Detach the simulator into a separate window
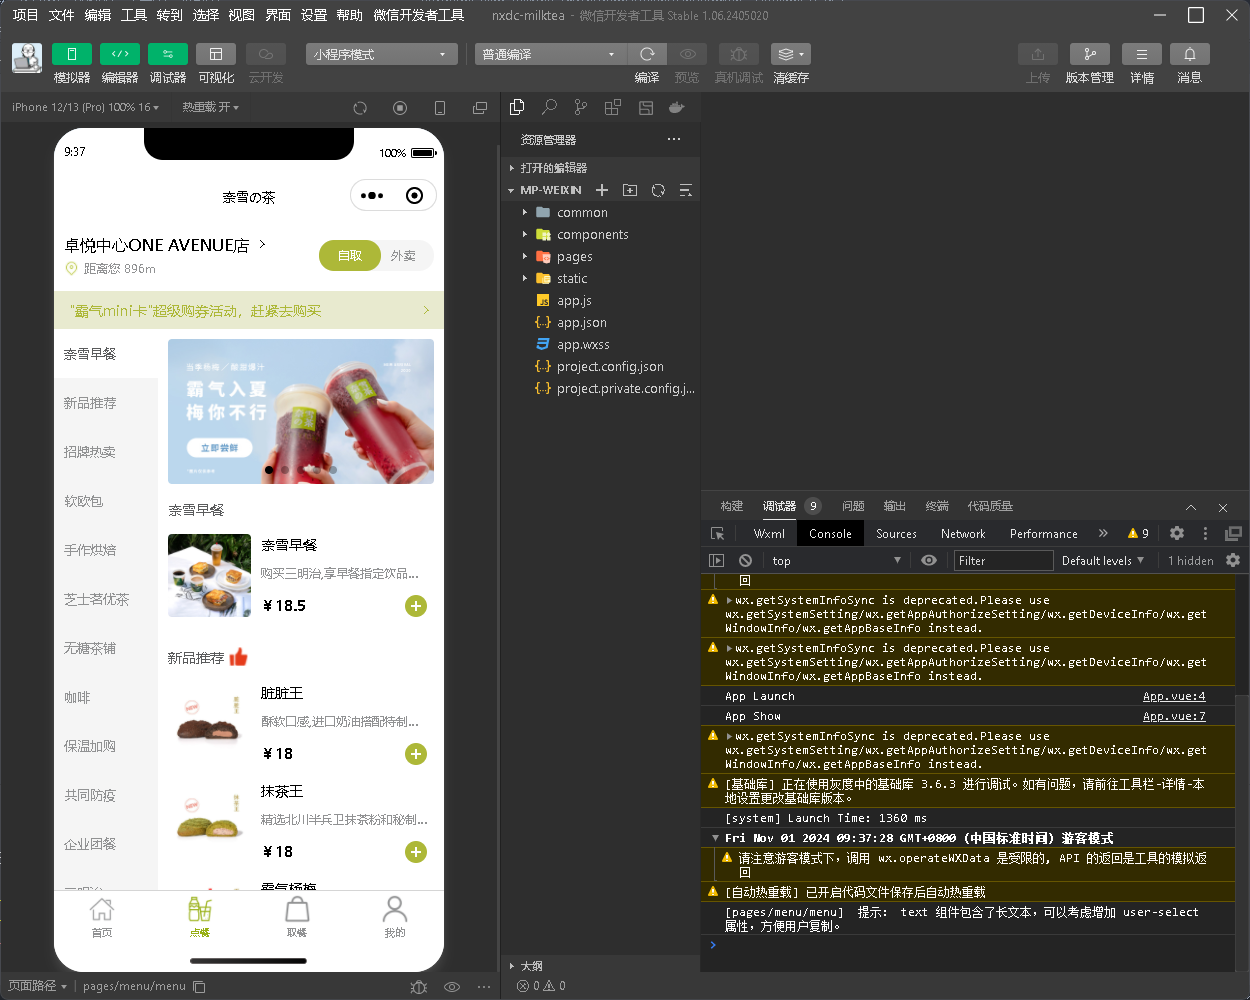The image size is (1250, 1000). point(480,108)
